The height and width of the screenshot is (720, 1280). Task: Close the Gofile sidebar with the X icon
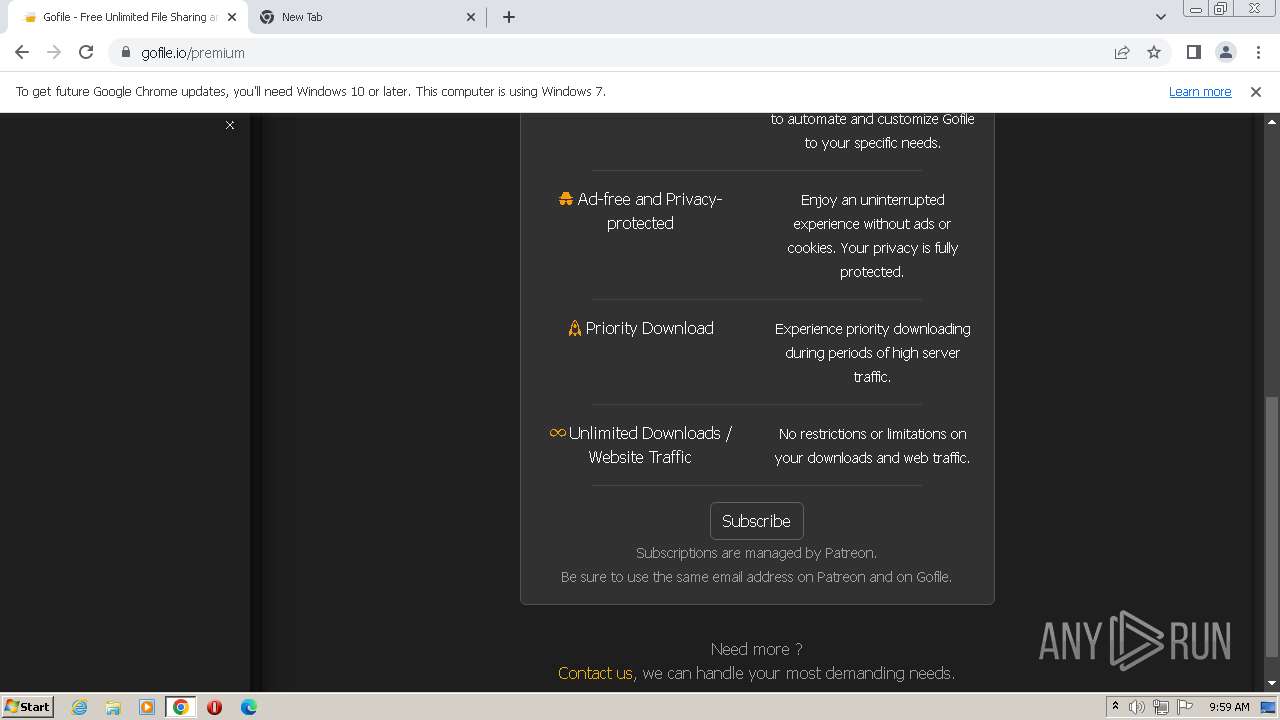230,125
